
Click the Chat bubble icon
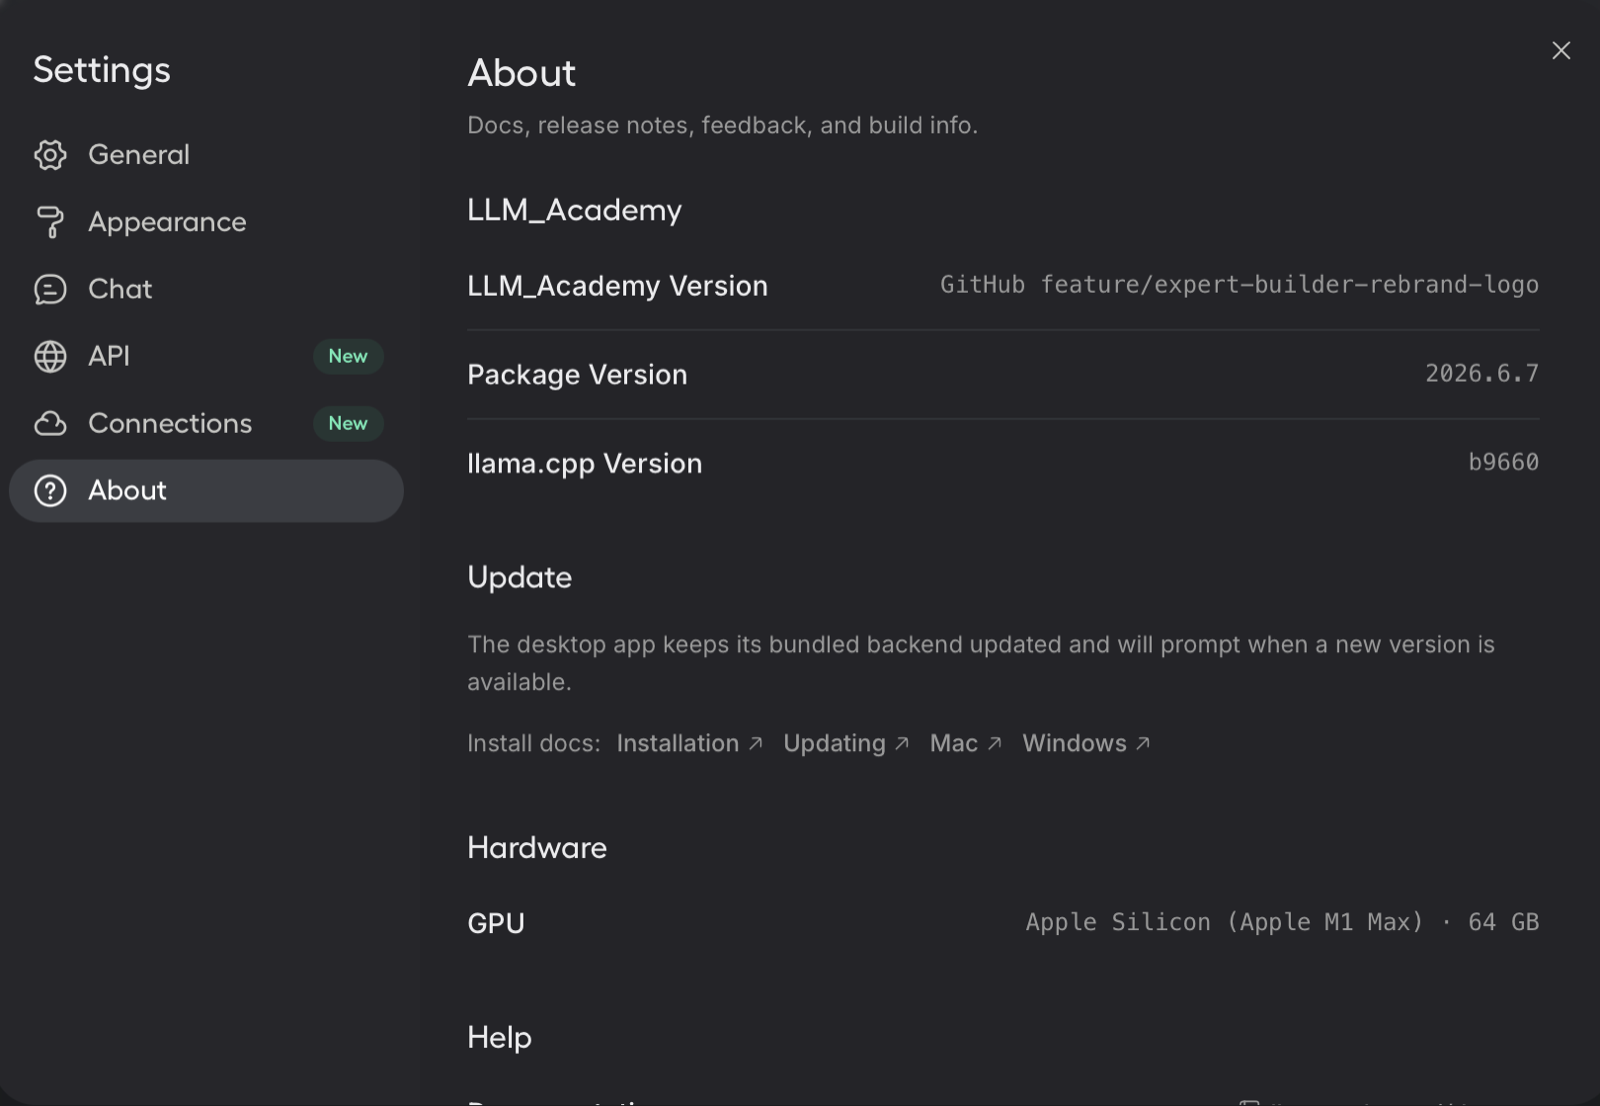[x=50, y=289]
